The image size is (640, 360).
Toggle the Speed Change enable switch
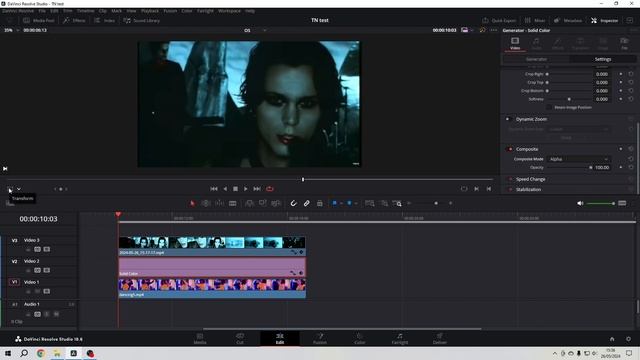pos(509,179)
